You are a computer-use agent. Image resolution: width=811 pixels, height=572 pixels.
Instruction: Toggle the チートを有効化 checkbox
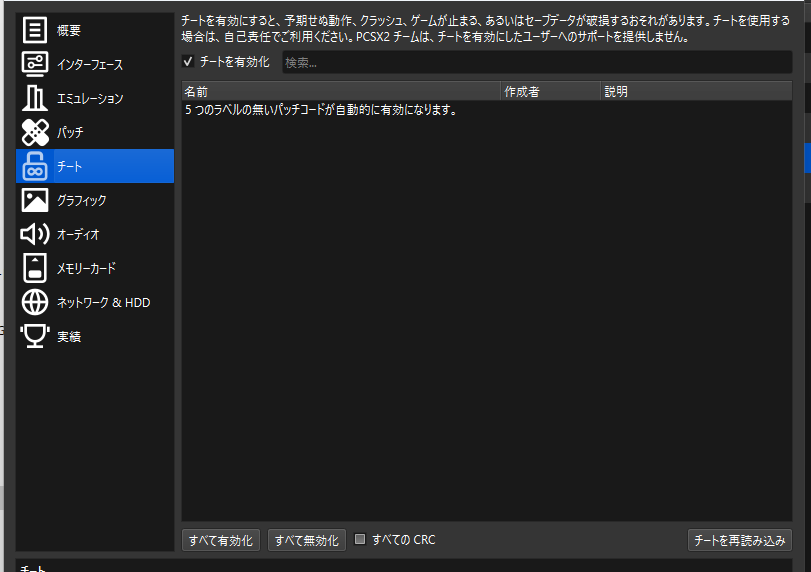click(x=188, y=62)
